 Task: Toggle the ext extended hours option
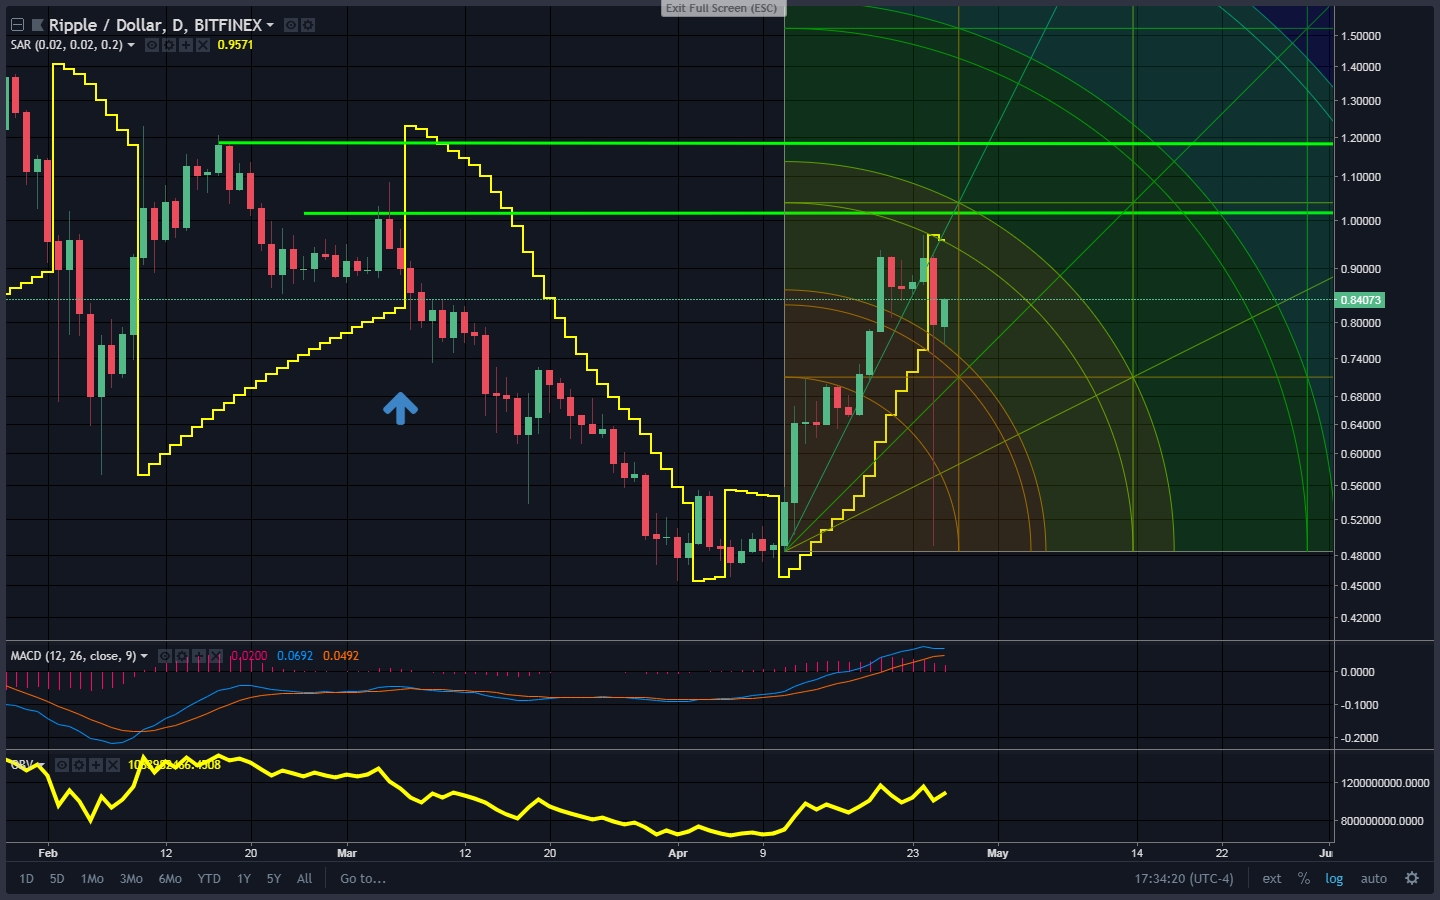(x=1272, y=879)
